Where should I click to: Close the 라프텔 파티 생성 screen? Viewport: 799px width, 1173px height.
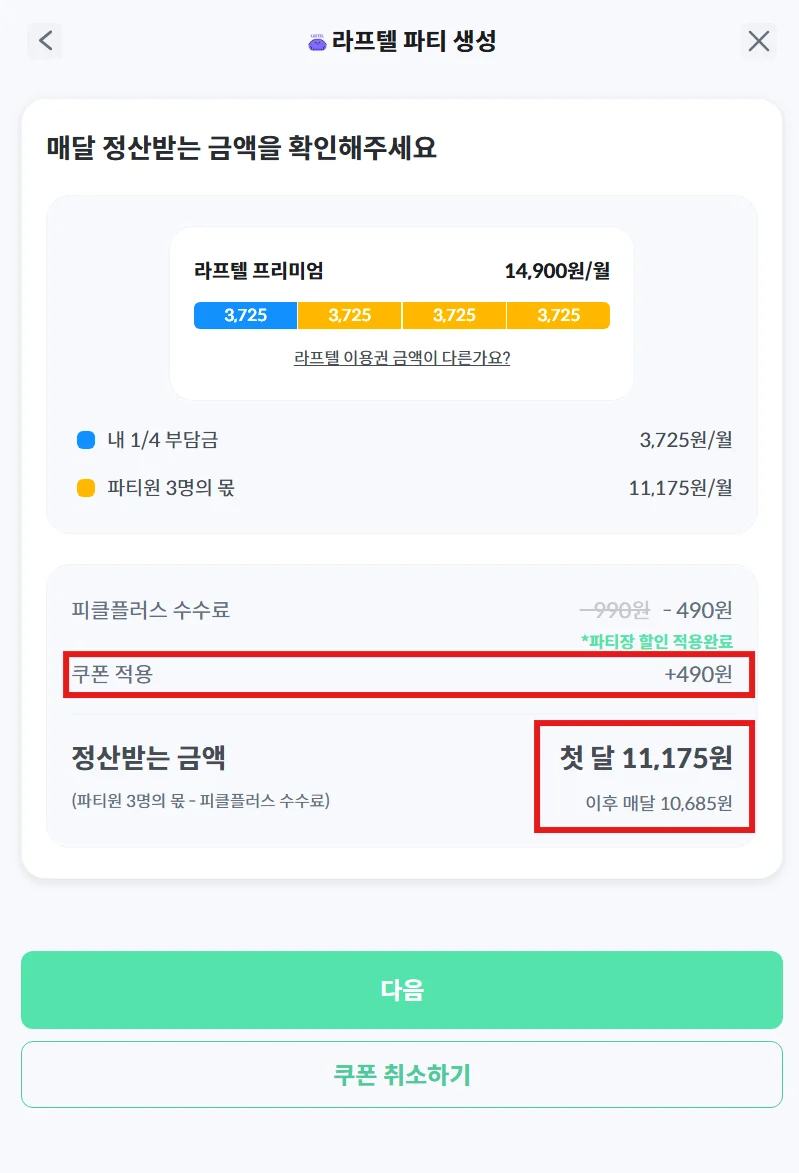point(759,41)
